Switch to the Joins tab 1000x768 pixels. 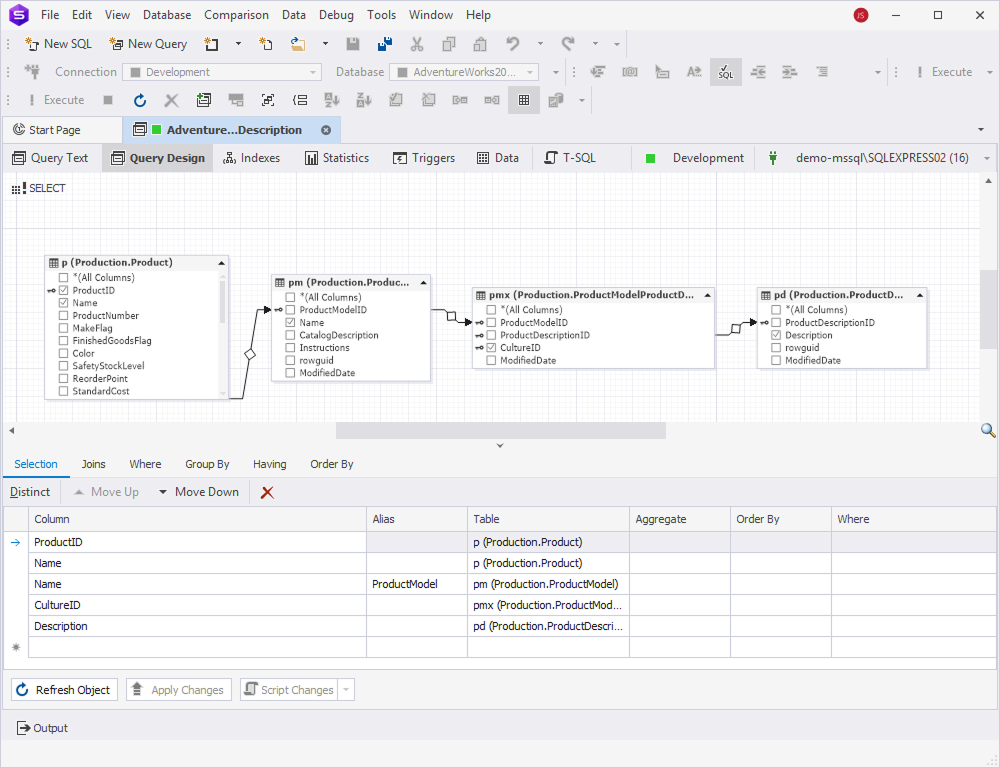(94, 464)
